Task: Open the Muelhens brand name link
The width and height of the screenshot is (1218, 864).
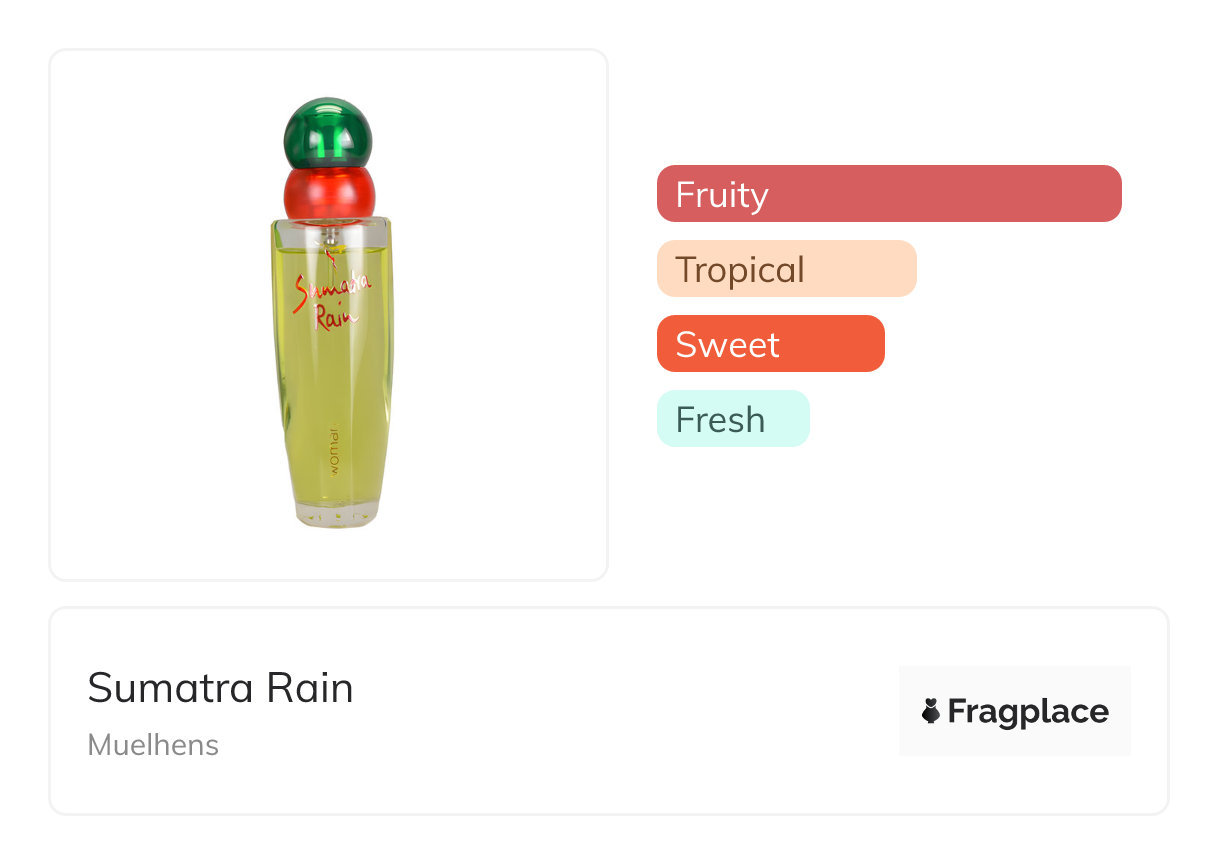Action: pos(153,745)
